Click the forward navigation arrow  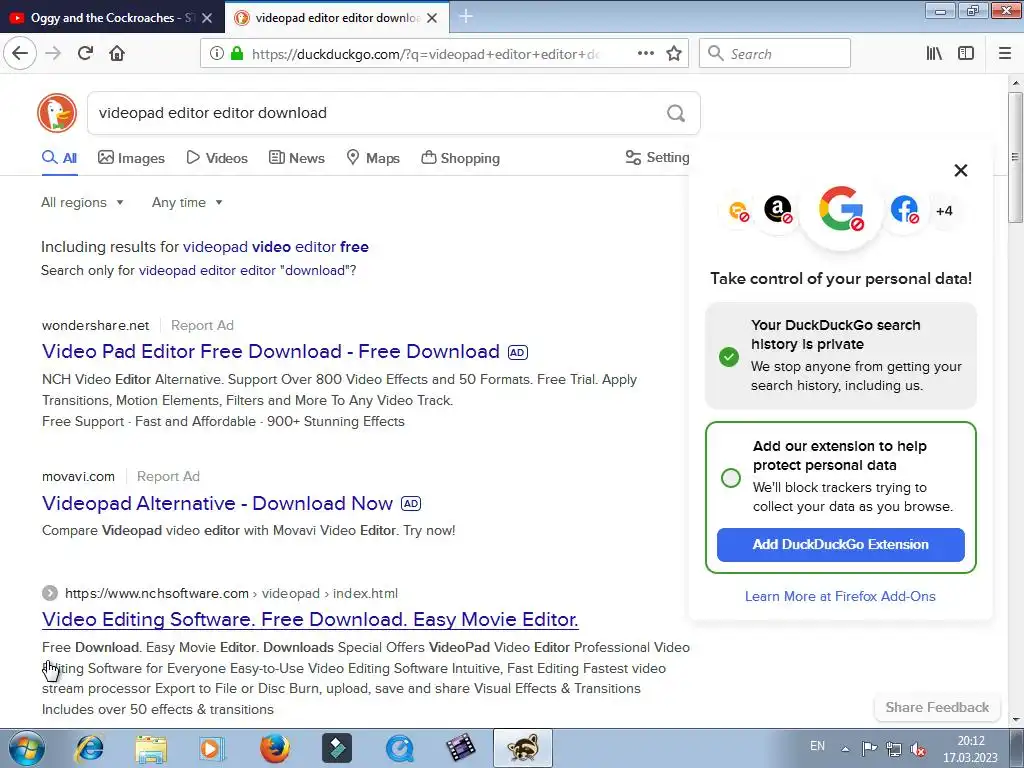53,53
